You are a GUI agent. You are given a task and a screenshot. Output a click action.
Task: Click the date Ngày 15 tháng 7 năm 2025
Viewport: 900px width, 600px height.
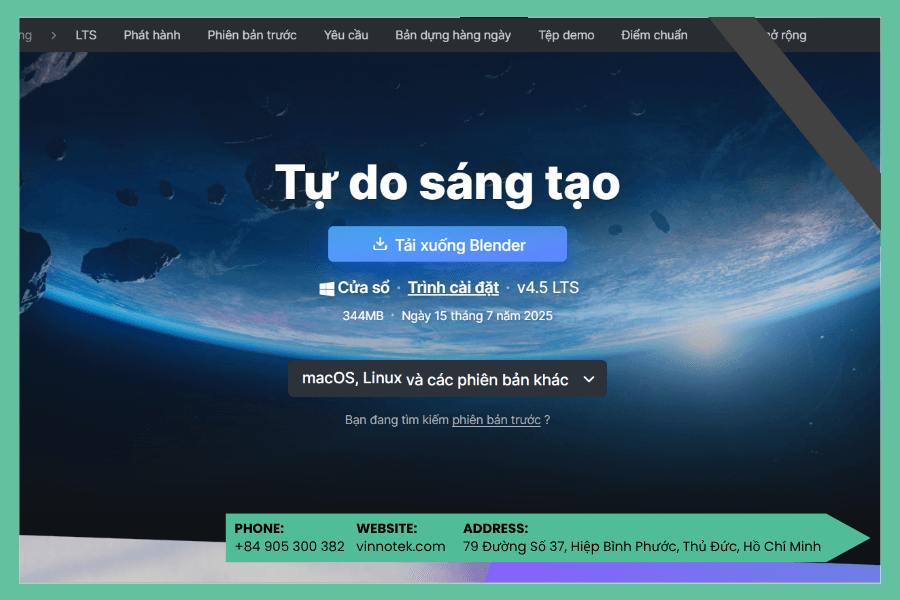(x=477, y=316)
